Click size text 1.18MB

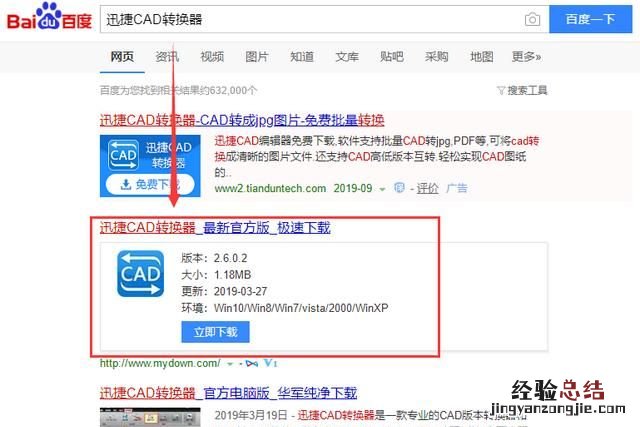232,275
